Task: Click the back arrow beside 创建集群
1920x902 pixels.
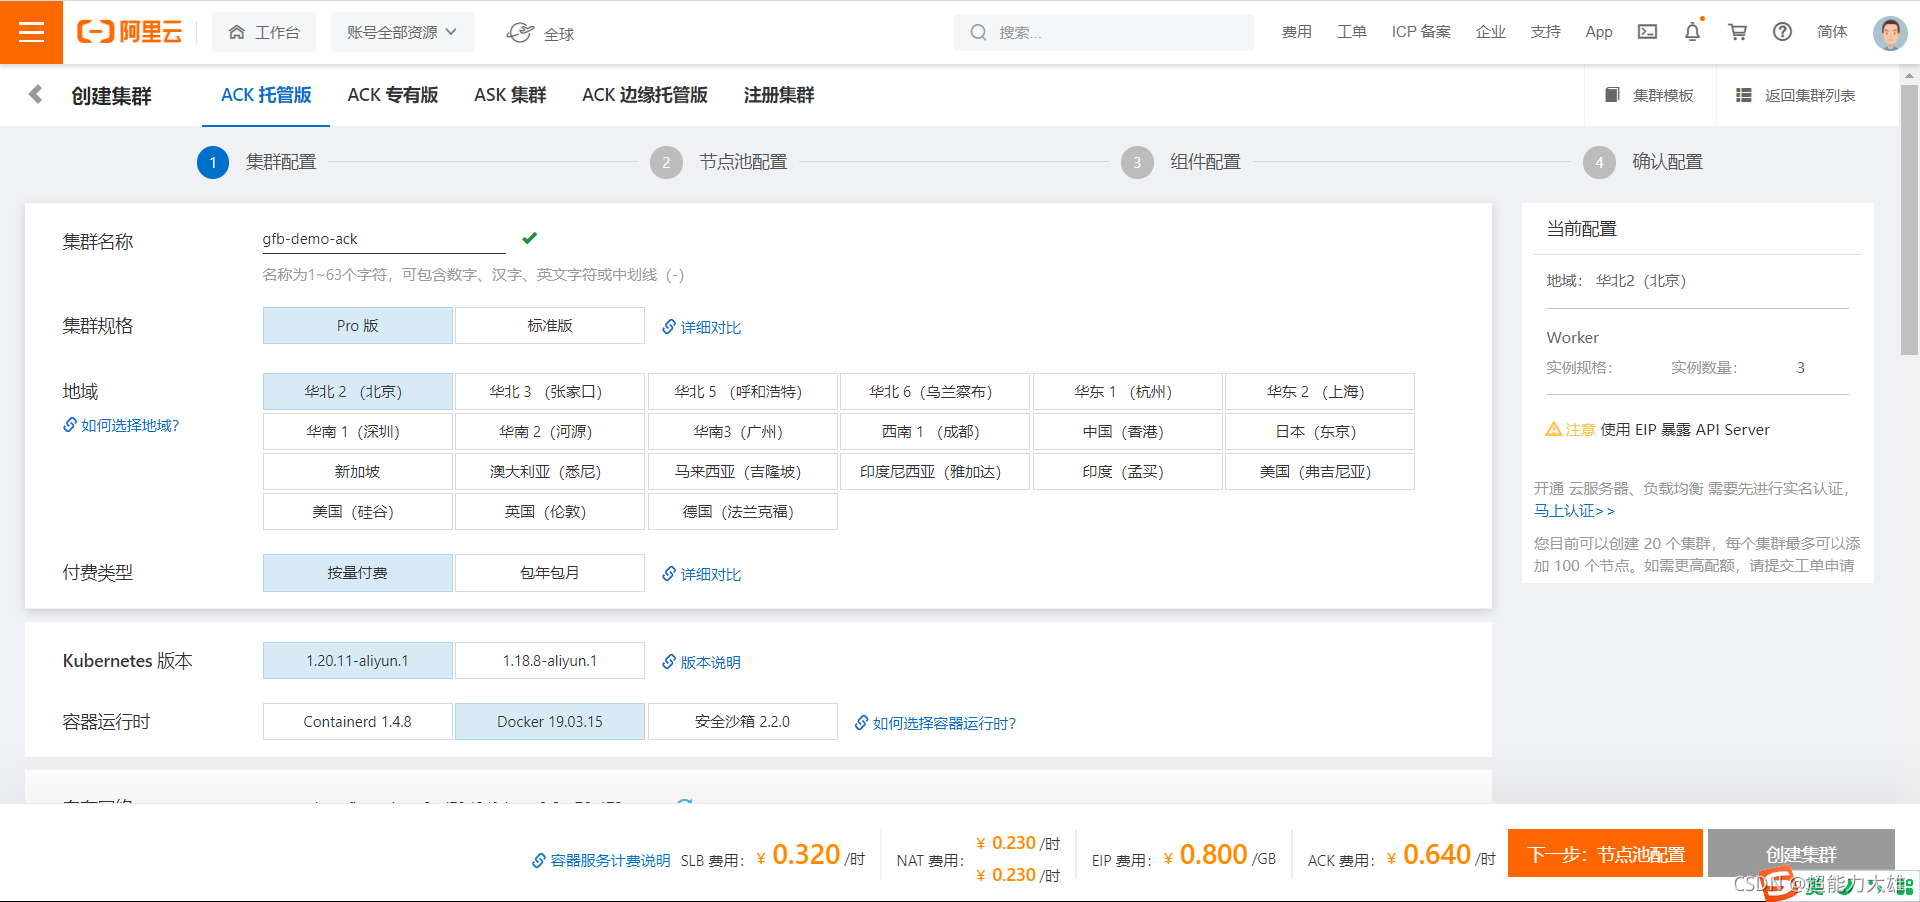Action: click(35, 94)
